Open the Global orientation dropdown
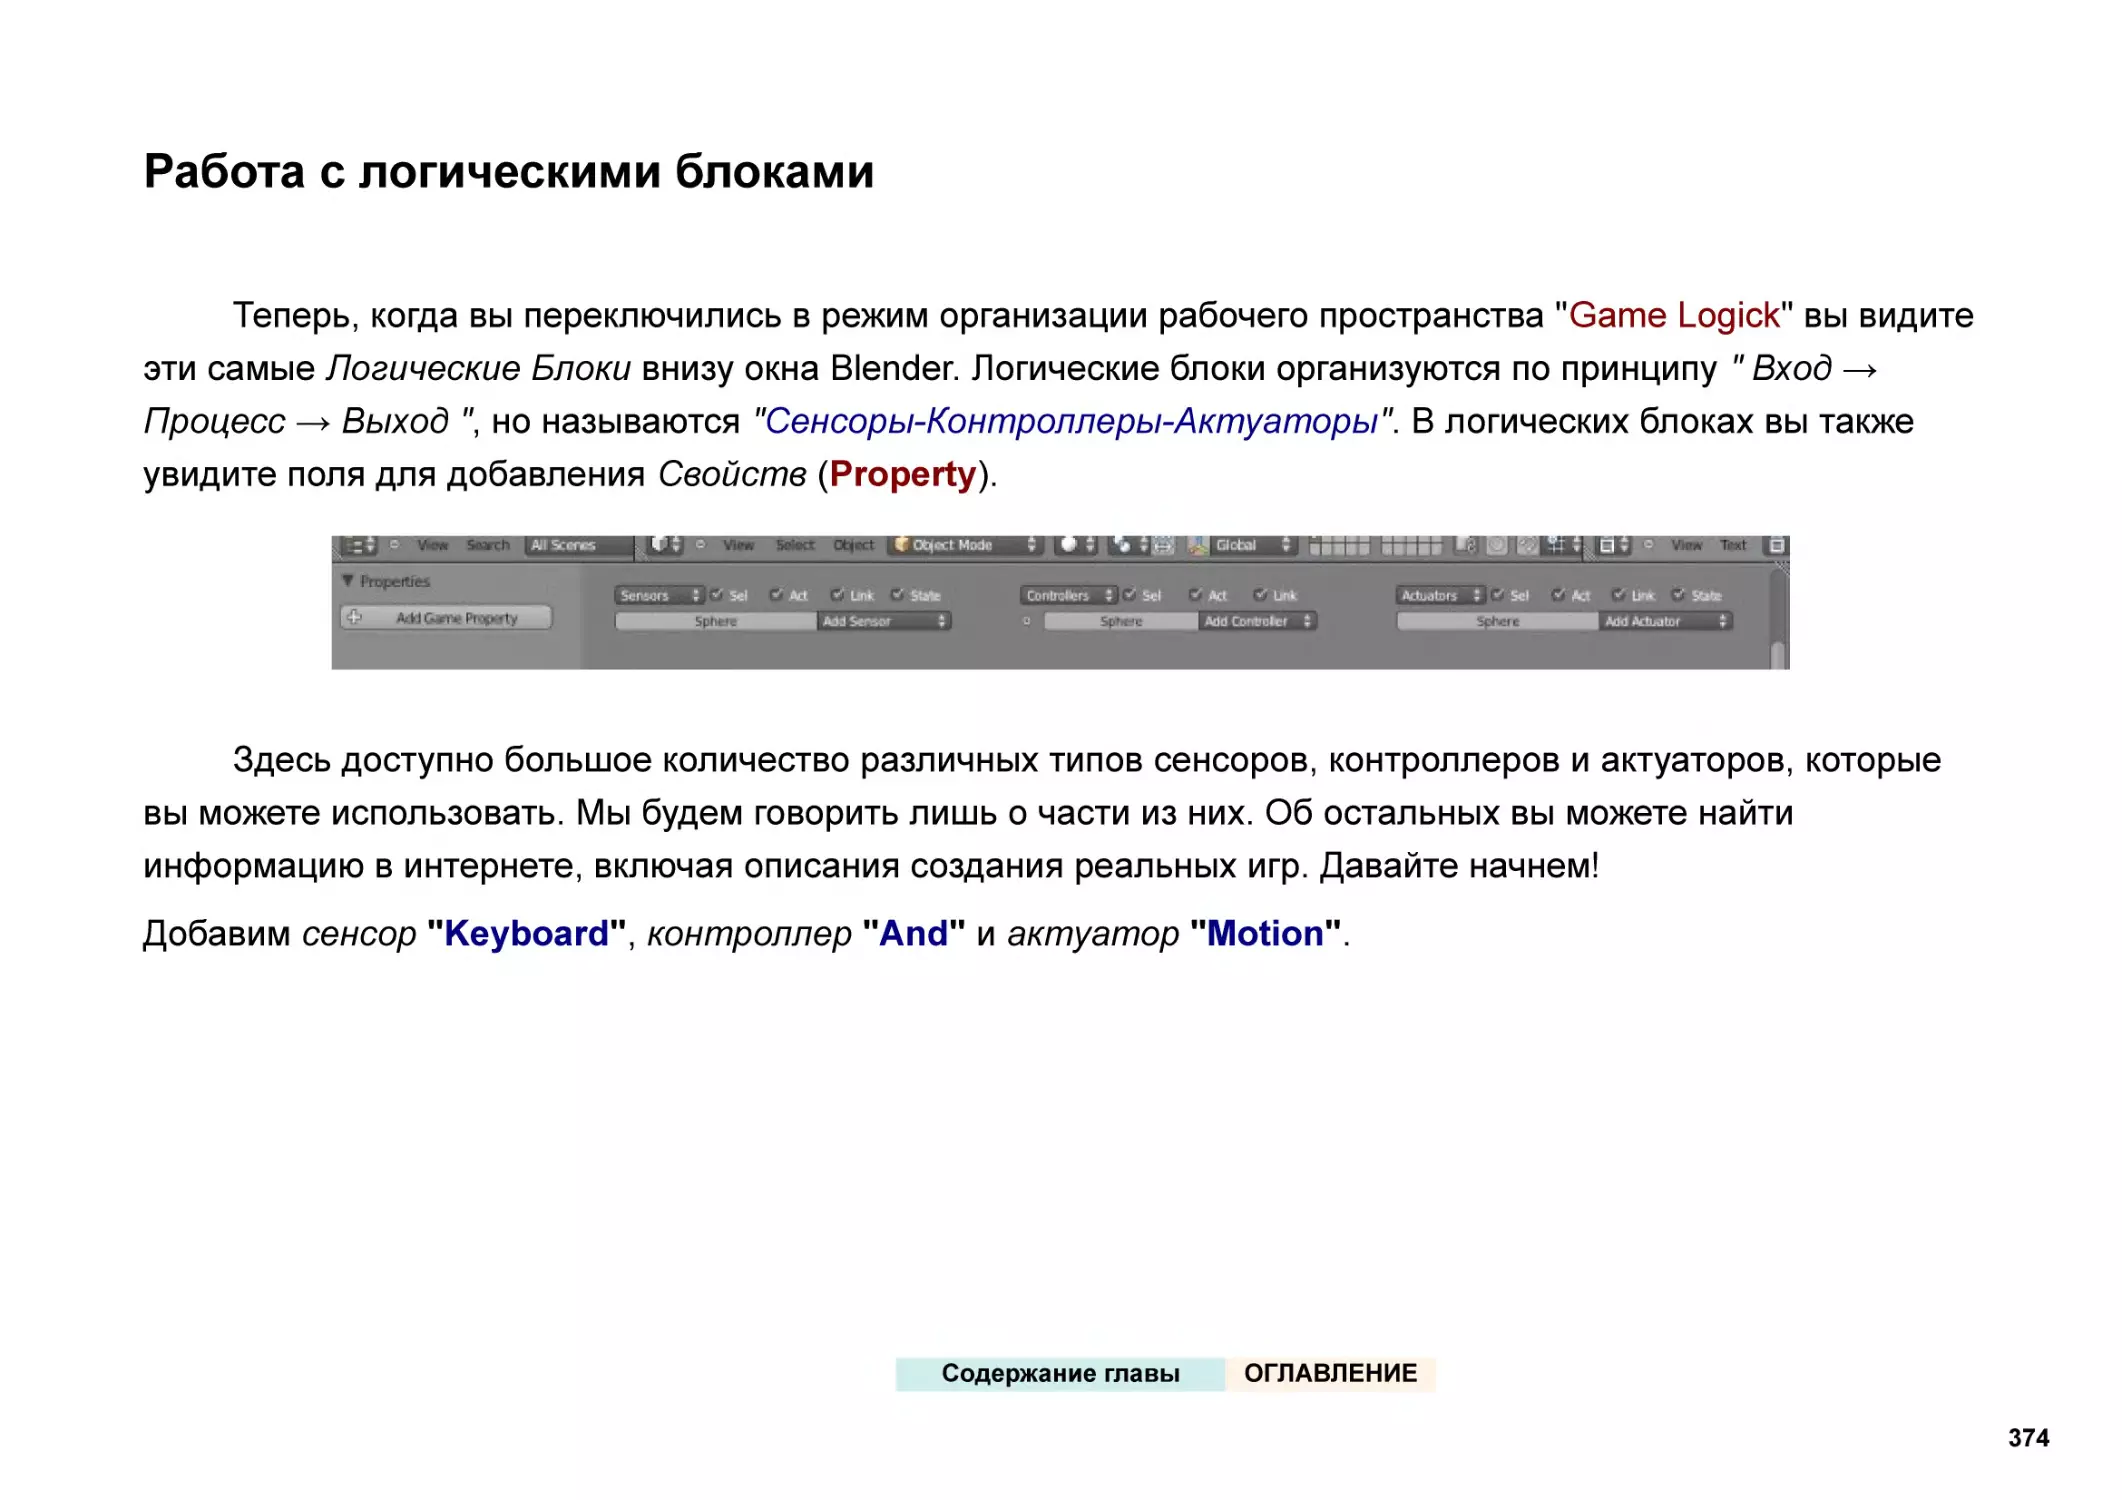The image size is (2122, 1500). pyautogui.click(x=1255, y=545)
